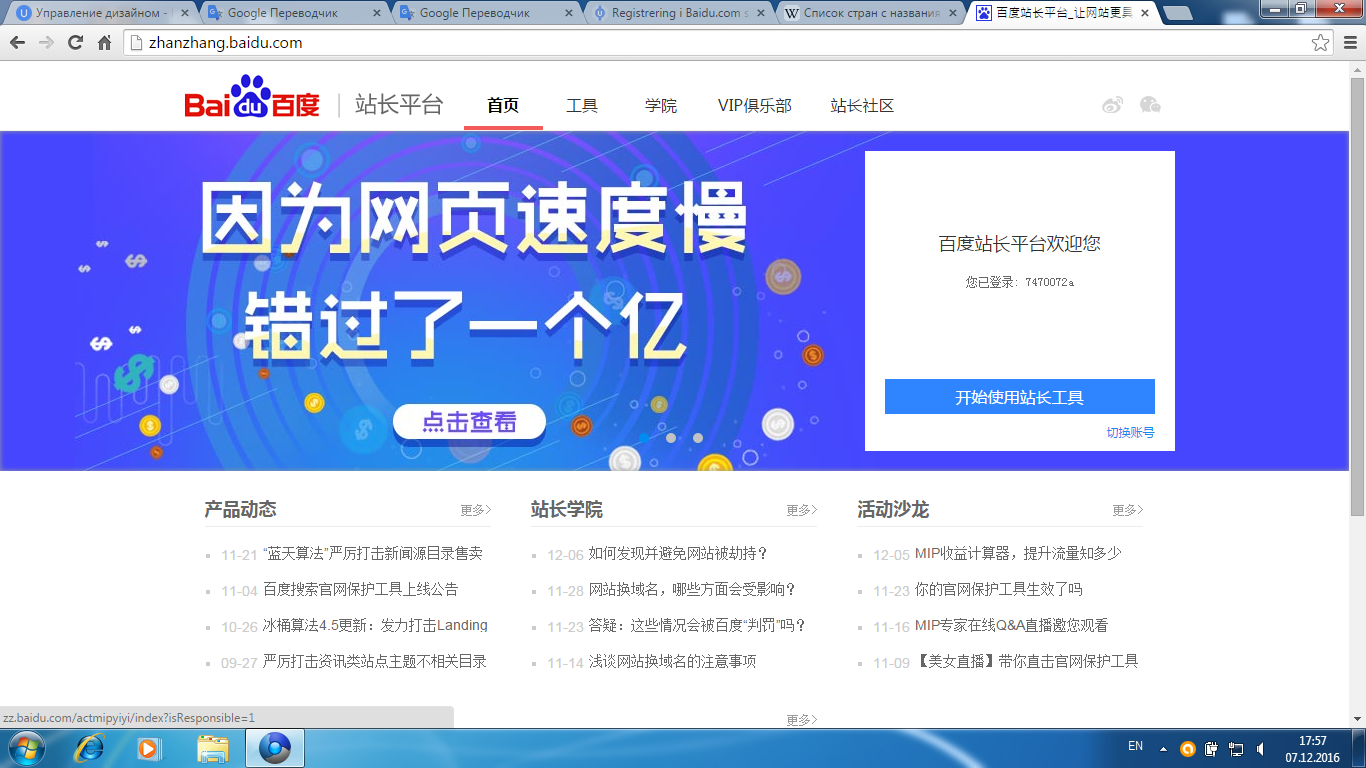Click the 点击查看 banner button
Image resolution: width=1366 pixels, height=768 pixels.
click(469, 422)
